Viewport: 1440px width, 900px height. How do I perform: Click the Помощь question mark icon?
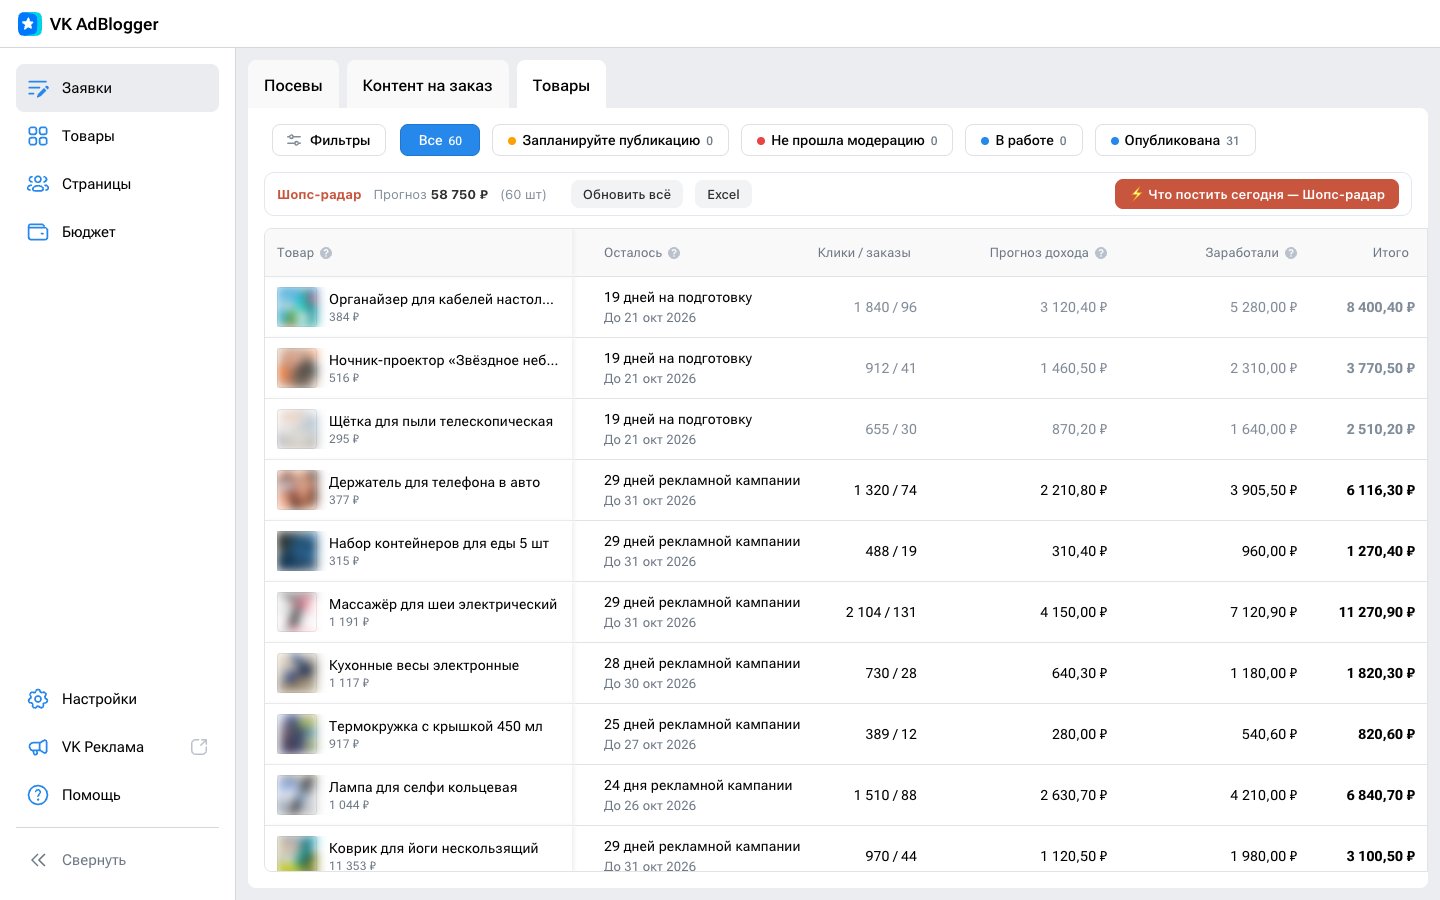38,795
